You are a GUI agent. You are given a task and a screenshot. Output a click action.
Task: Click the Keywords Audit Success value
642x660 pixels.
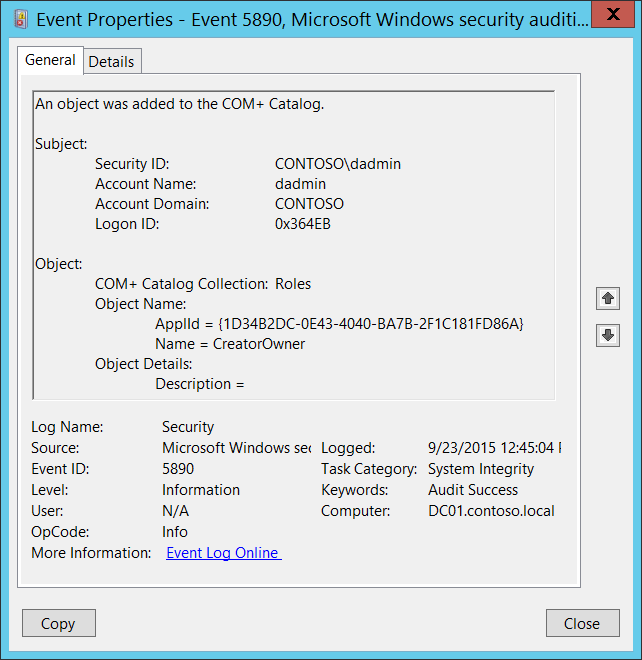click(x=473, y=490)
